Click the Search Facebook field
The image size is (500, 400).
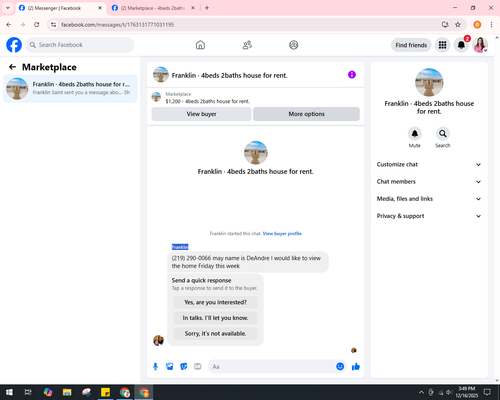tap(80, 45)
